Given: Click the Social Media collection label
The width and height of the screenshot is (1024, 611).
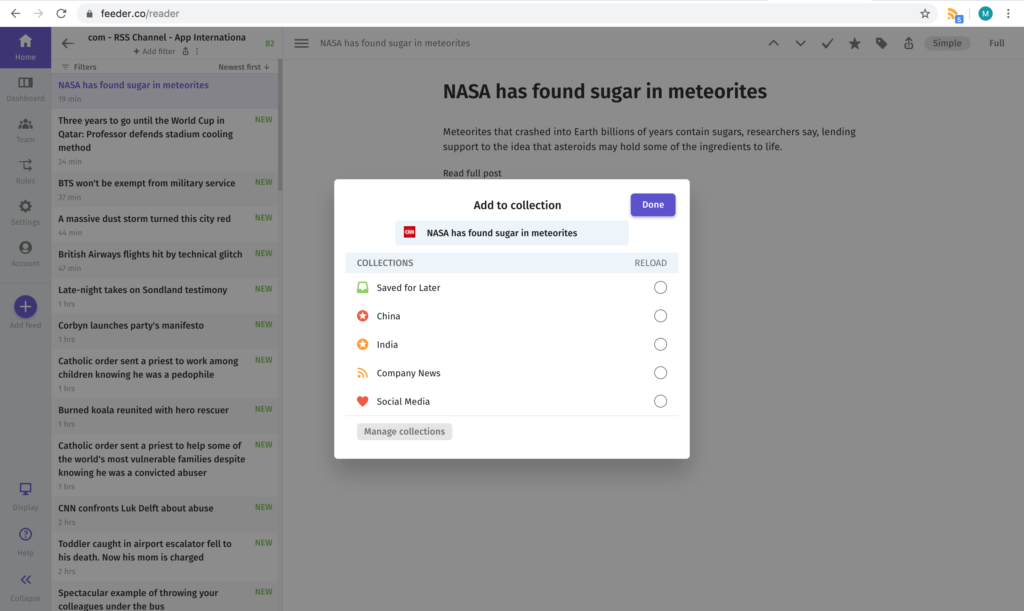Looking at the screenshot, I should 403,401.
